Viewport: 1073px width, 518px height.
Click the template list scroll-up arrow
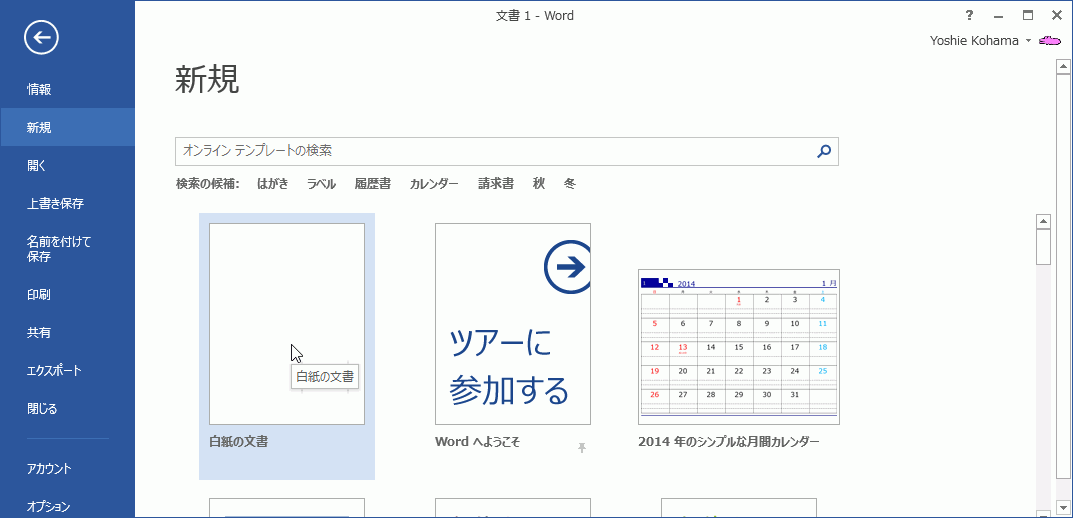click(x=1044, y=222)
